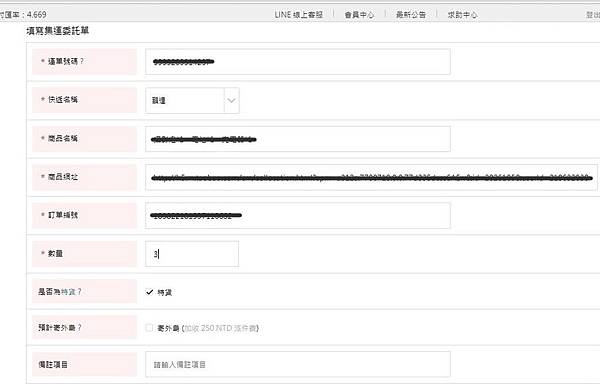
Task: Uncheck the 特貨 checkbox
Action: pos(150,292)
